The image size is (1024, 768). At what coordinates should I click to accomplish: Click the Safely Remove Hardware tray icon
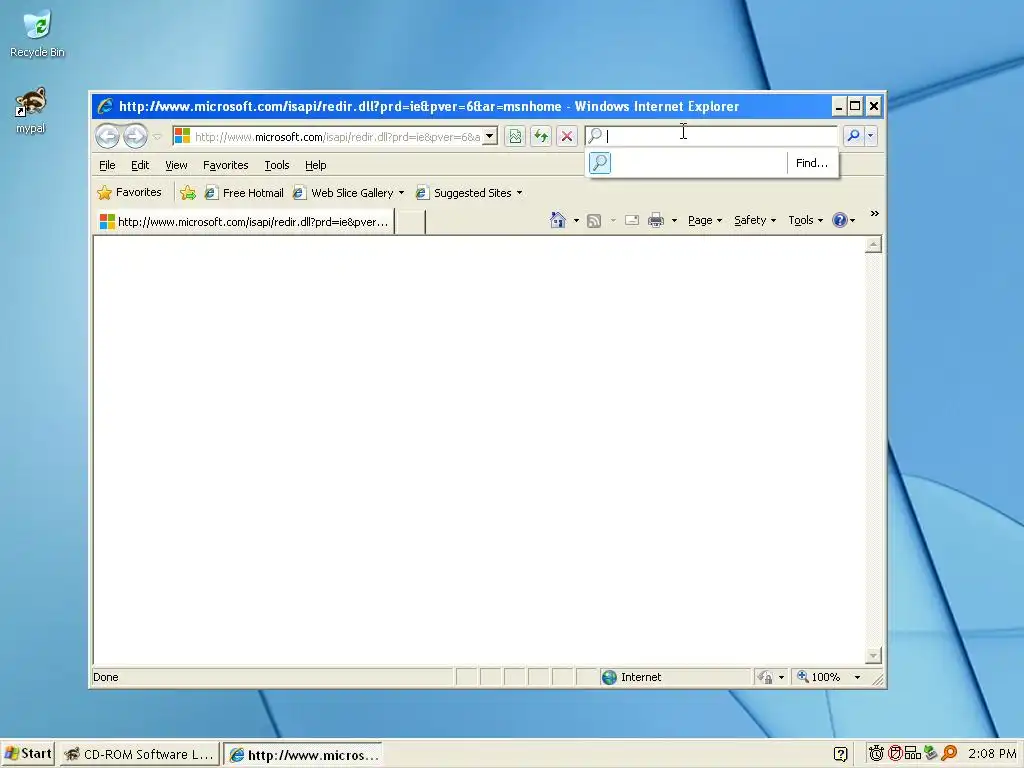pyautogui.click(x=931, y=754)
